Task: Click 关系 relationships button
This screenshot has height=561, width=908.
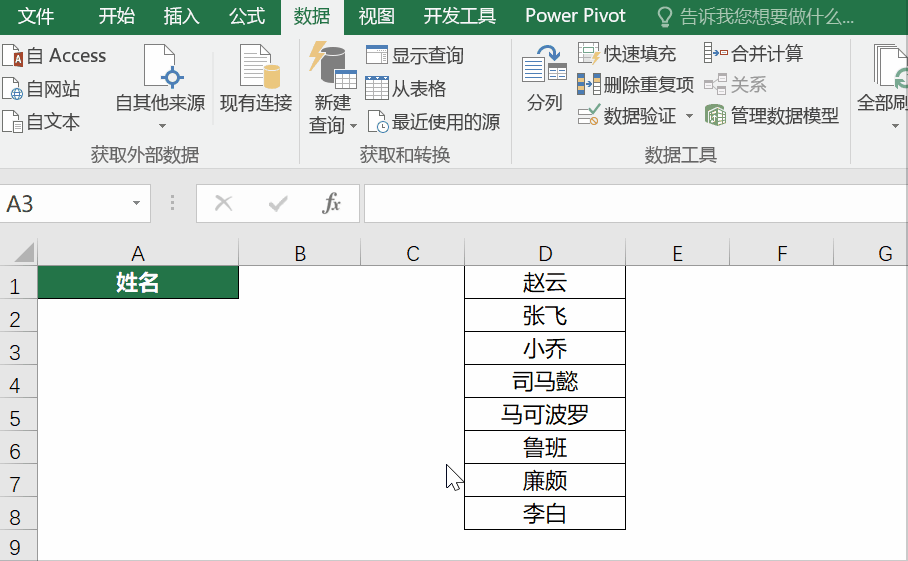Action: click(735, 85)
